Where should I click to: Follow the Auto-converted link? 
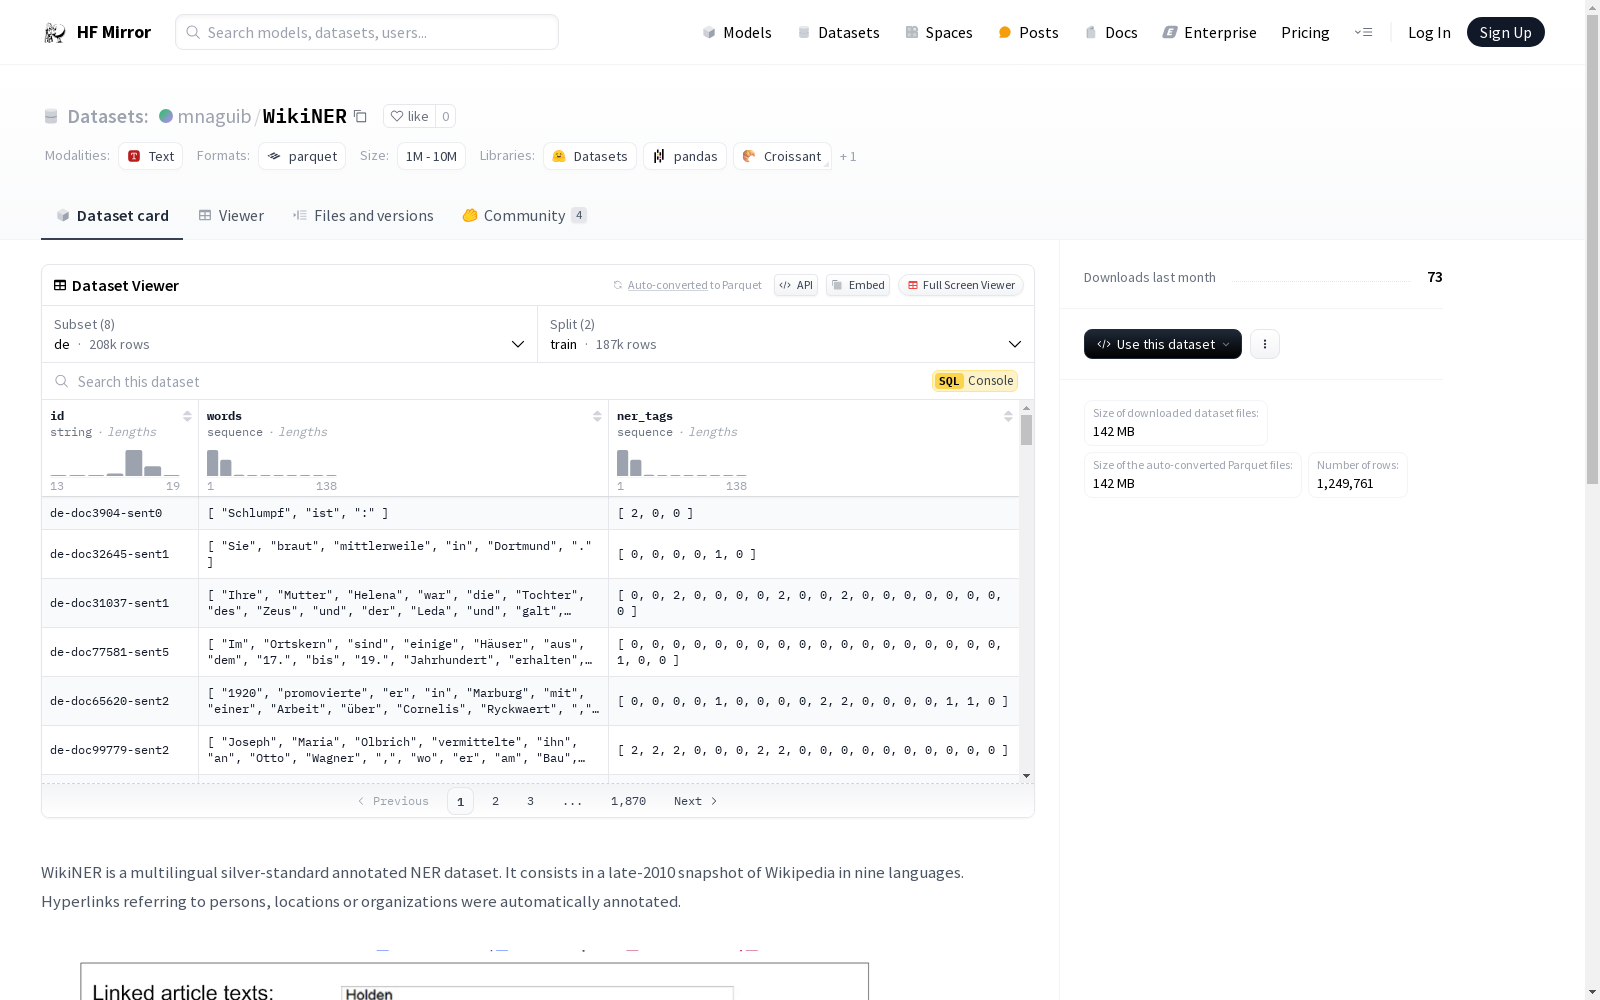(x=667, y=285)
